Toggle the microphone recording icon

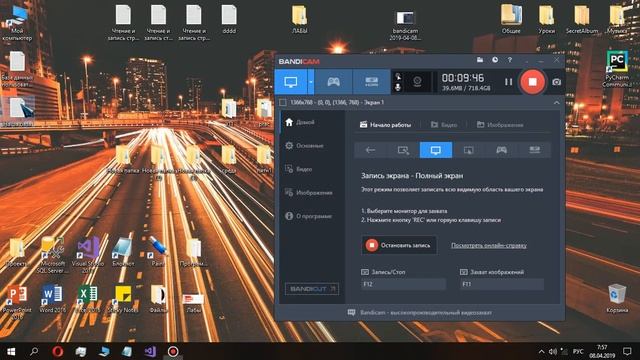tap(398, 87)
